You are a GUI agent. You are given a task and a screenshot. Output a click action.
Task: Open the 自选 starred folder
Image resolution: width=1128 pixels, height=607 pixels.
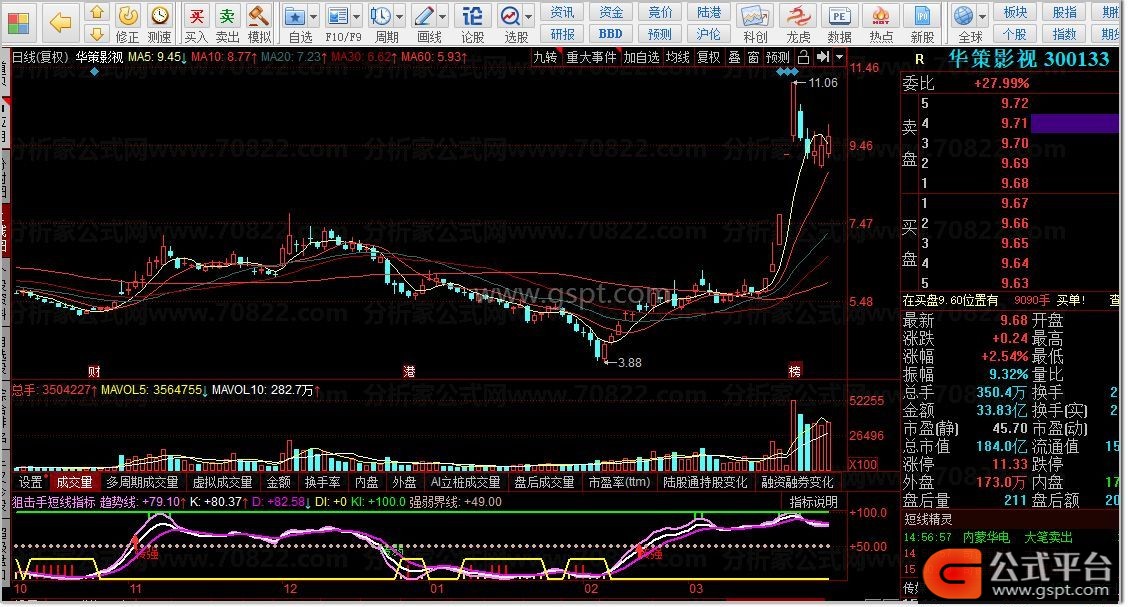point(295,16)
